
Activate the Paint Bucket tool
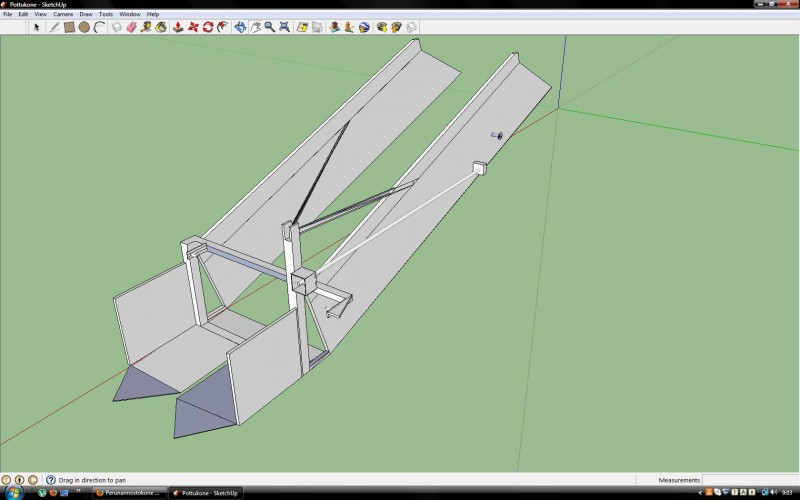[x=161, y=27]
